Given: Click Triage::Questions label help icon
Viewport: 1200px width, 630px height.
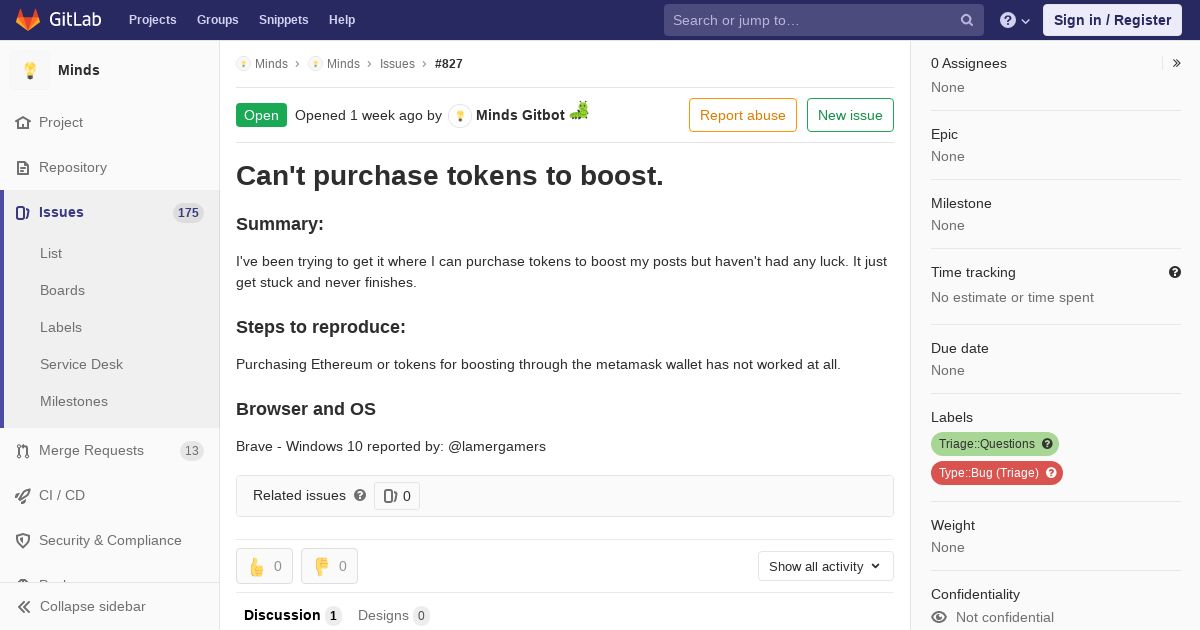Looking at the screenshot, I should click(x=1047, y=444).
